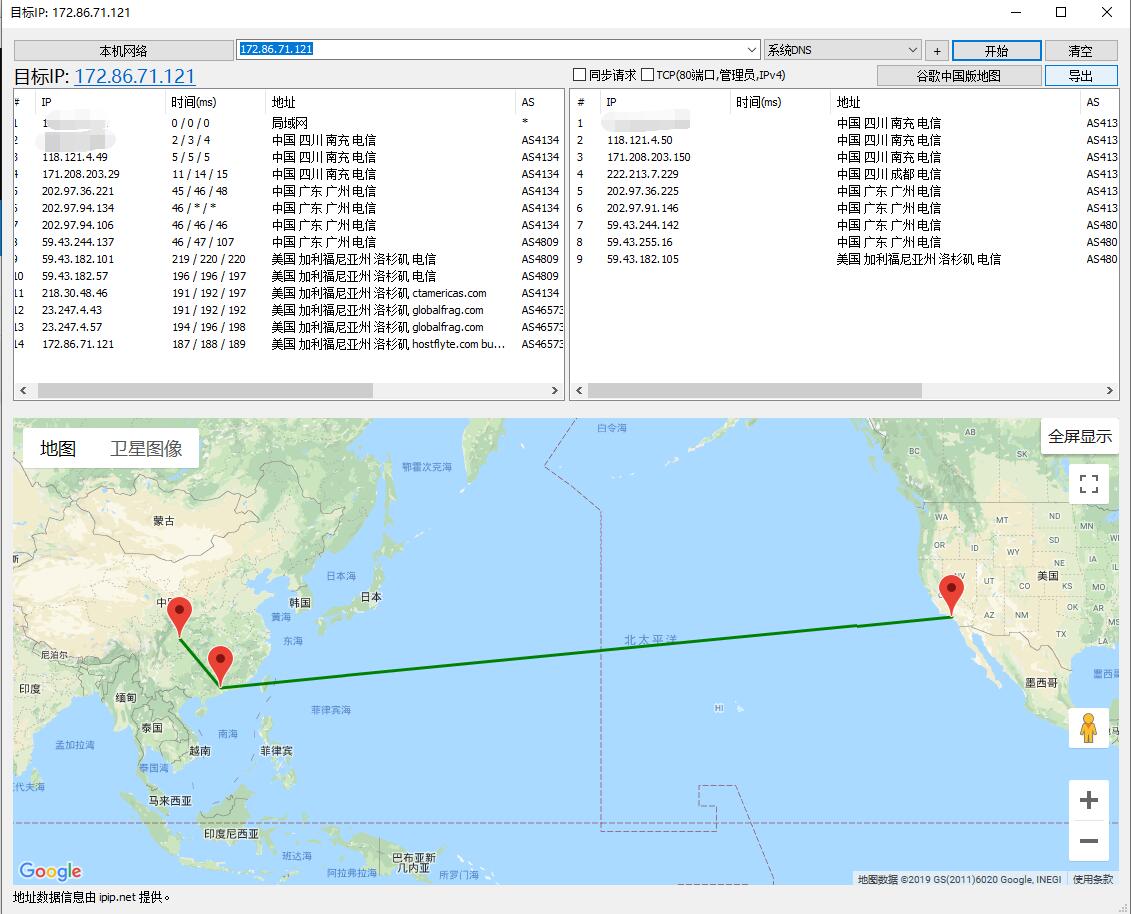
Task: Click the + button beside the DNS selector
Action: (x=936, y=50)
